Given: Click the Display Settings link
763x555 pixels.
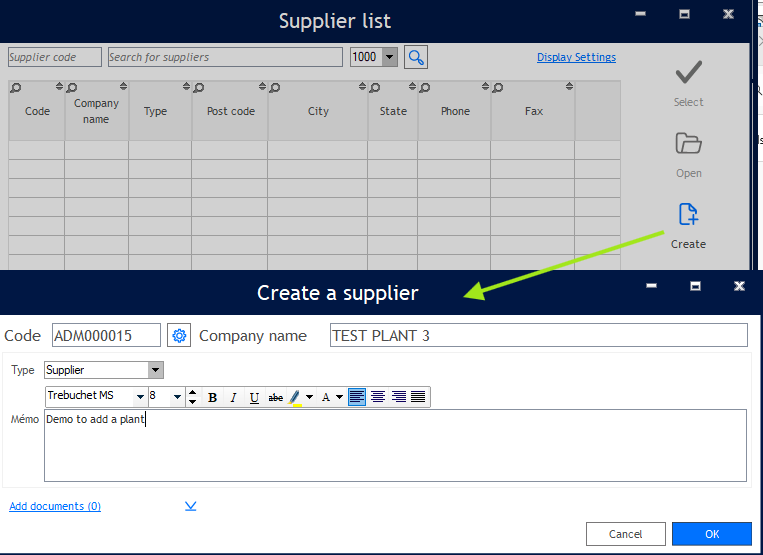Looking at the screenshot, I should (x=576, y=57).
